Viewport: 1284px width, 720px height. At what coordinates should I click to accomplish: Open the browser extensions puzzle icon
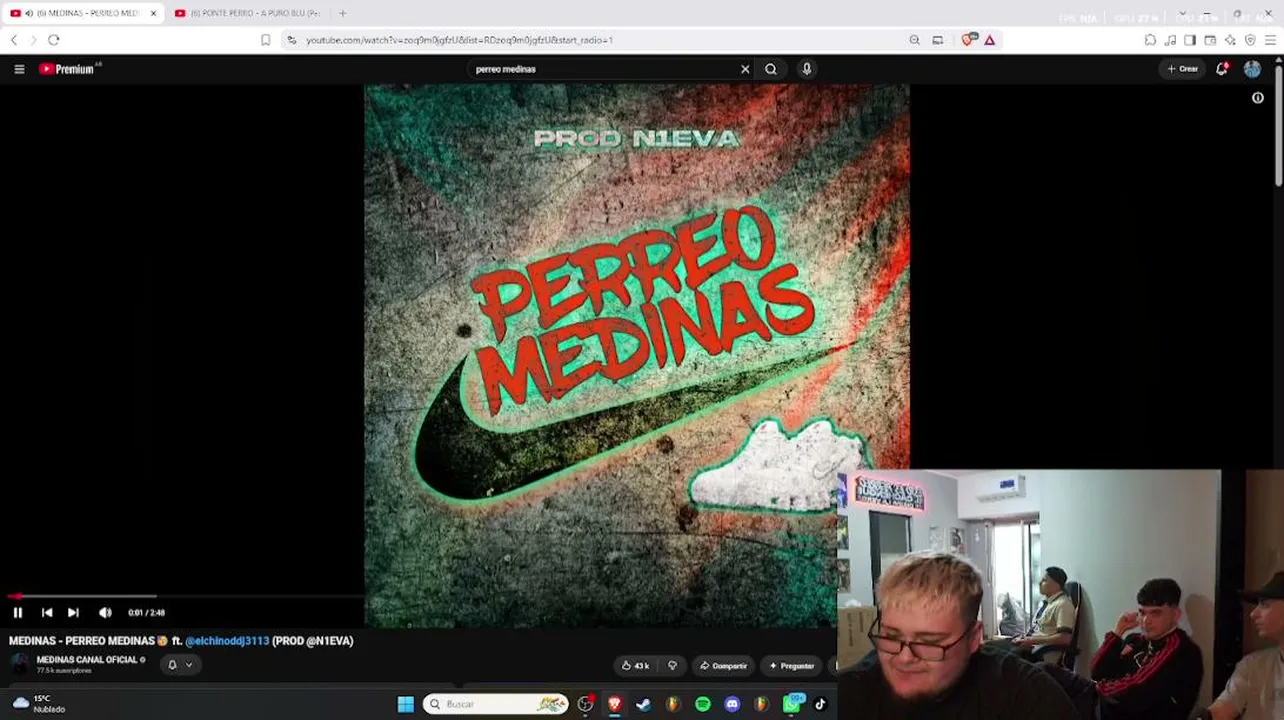point(1150,40)
